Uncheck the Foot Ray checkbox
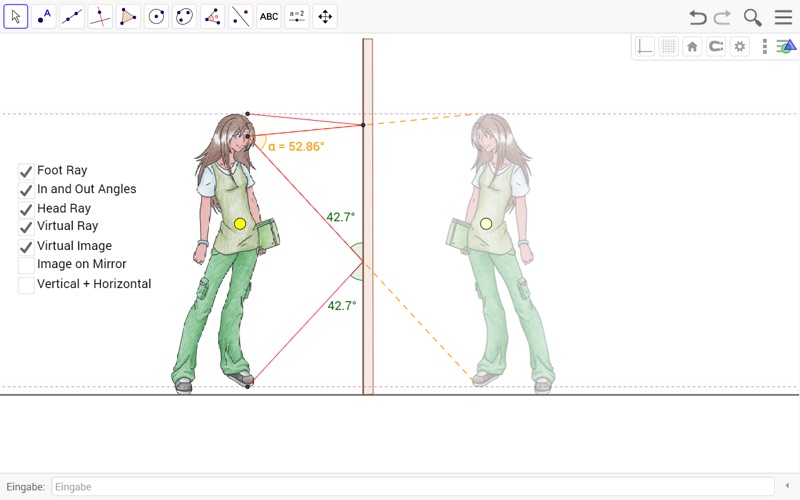Screen dimensions: 800x500 point(26,171)
